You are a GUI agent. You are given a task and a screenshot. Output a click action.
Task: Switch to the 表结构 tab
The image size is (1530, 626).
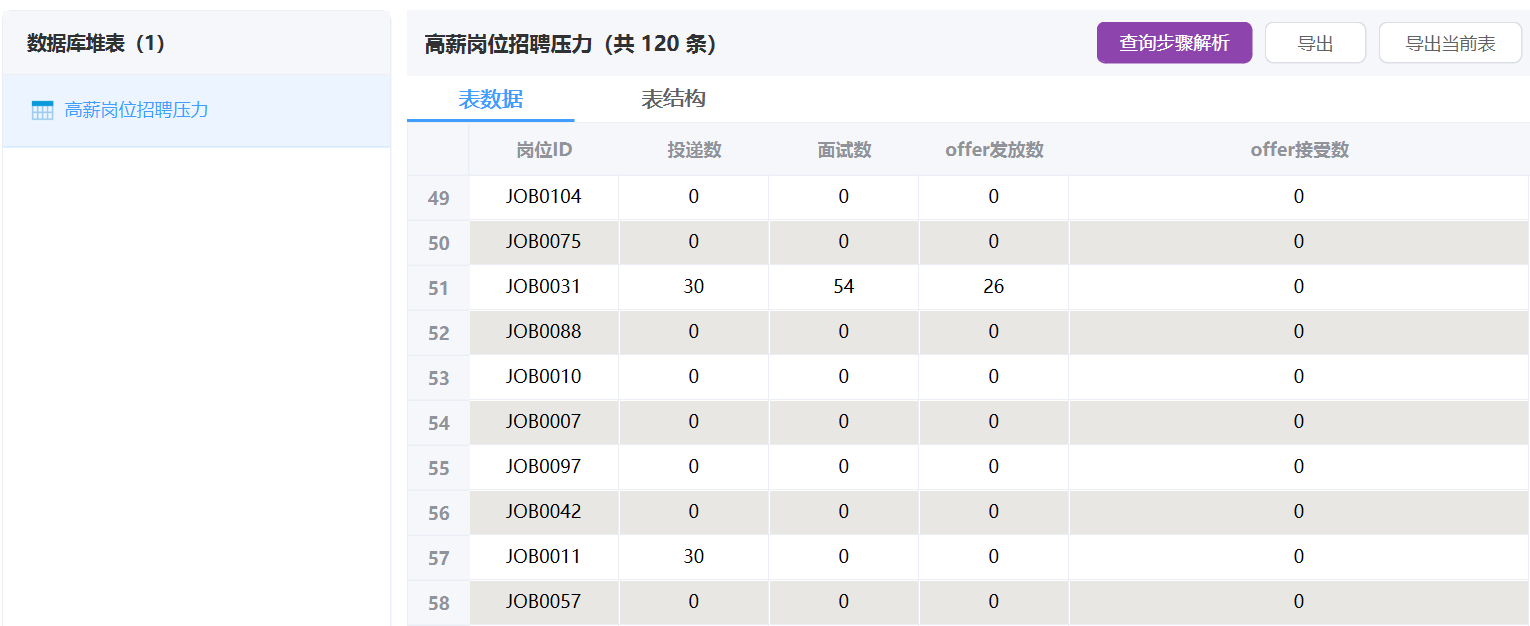point(673,99)
